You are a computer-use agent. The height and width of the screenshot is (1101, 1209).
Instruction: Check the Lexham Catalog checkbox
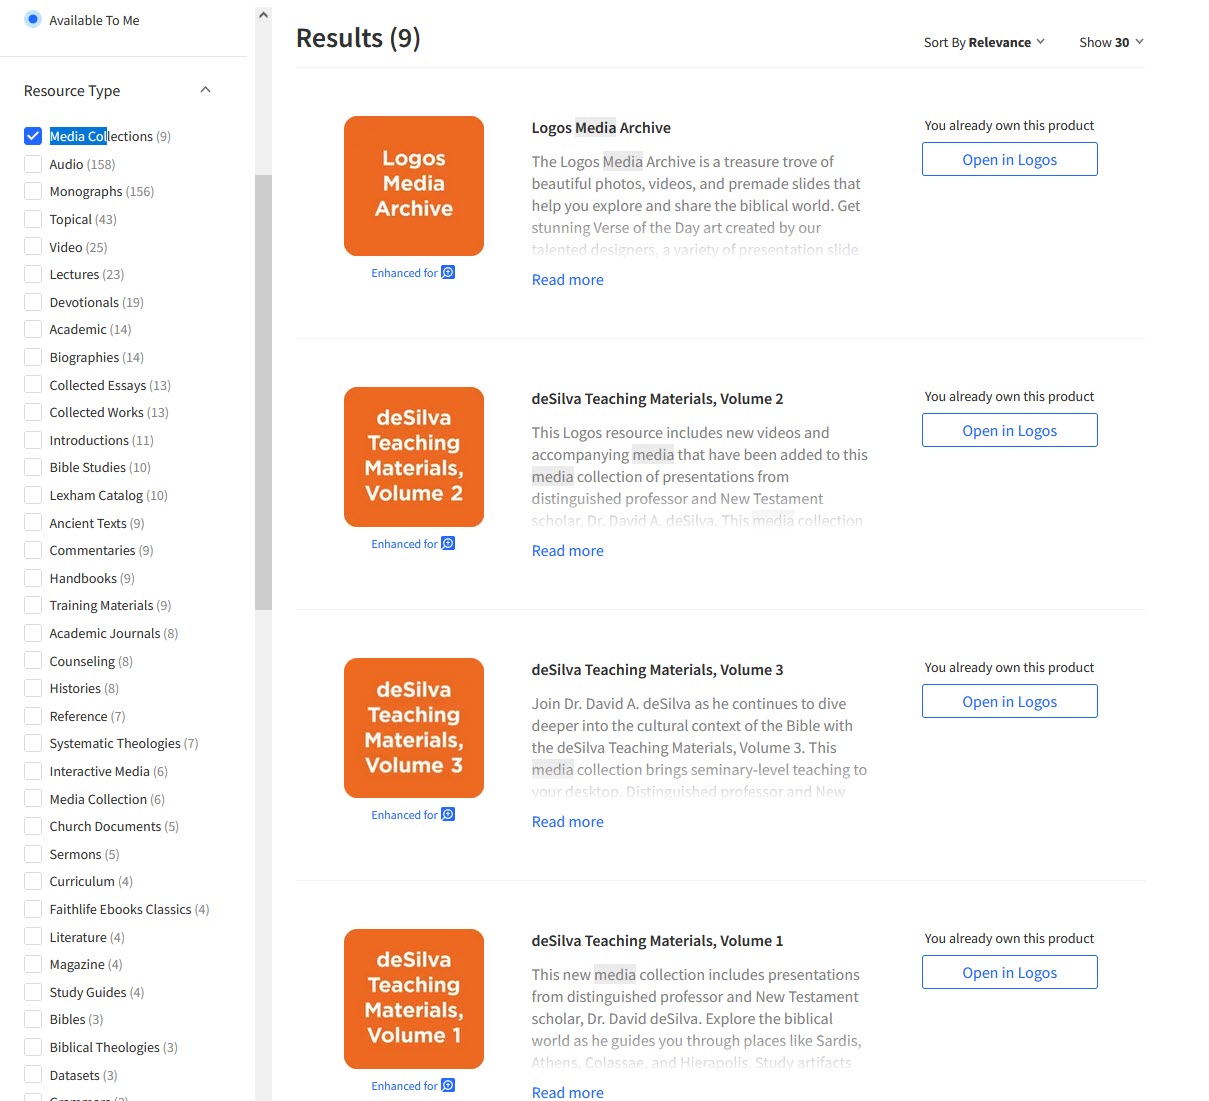[33, 495]
